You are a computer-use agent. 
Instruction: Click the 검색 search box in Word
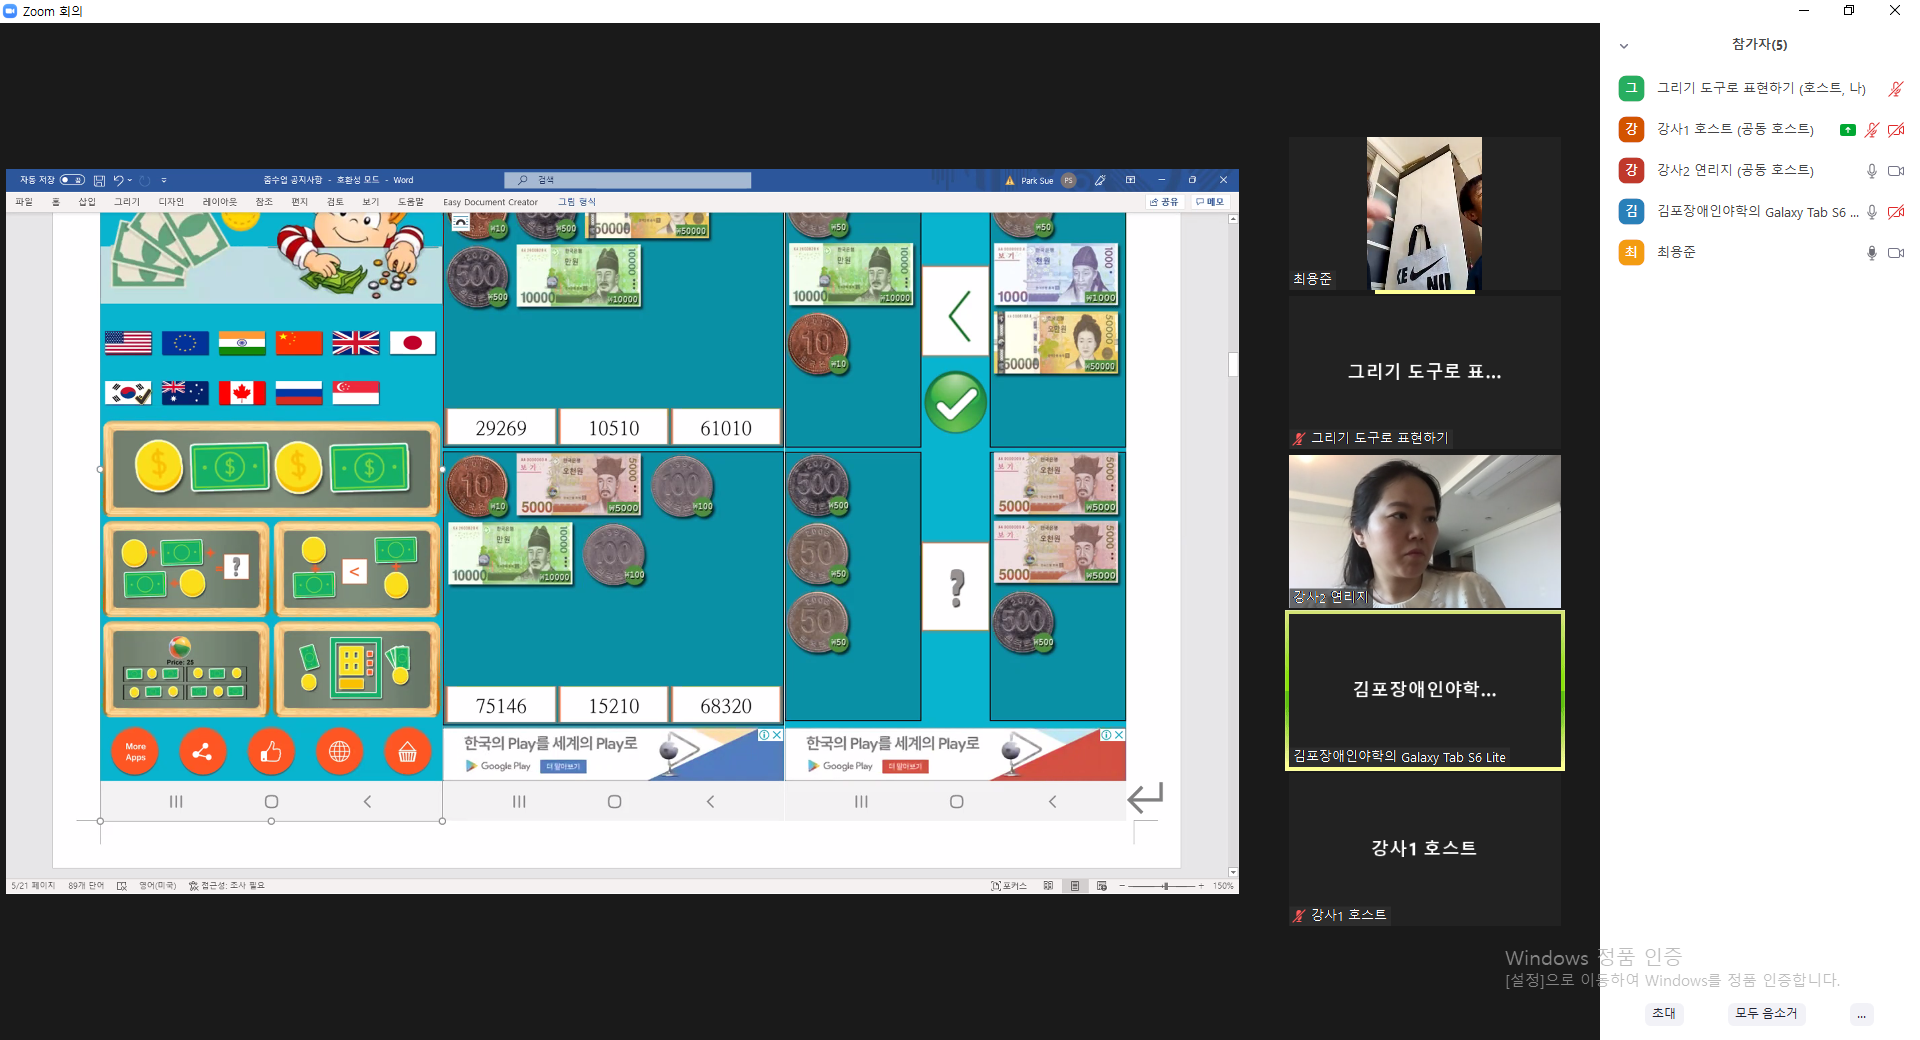coord(628,181)
